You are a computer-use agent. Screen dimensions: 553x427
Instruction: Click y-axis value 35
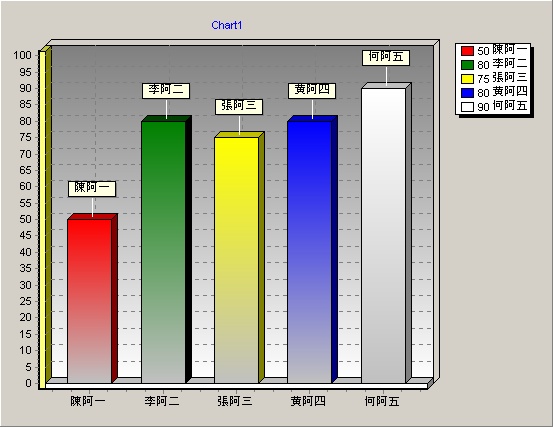click(x=25, y=268)
